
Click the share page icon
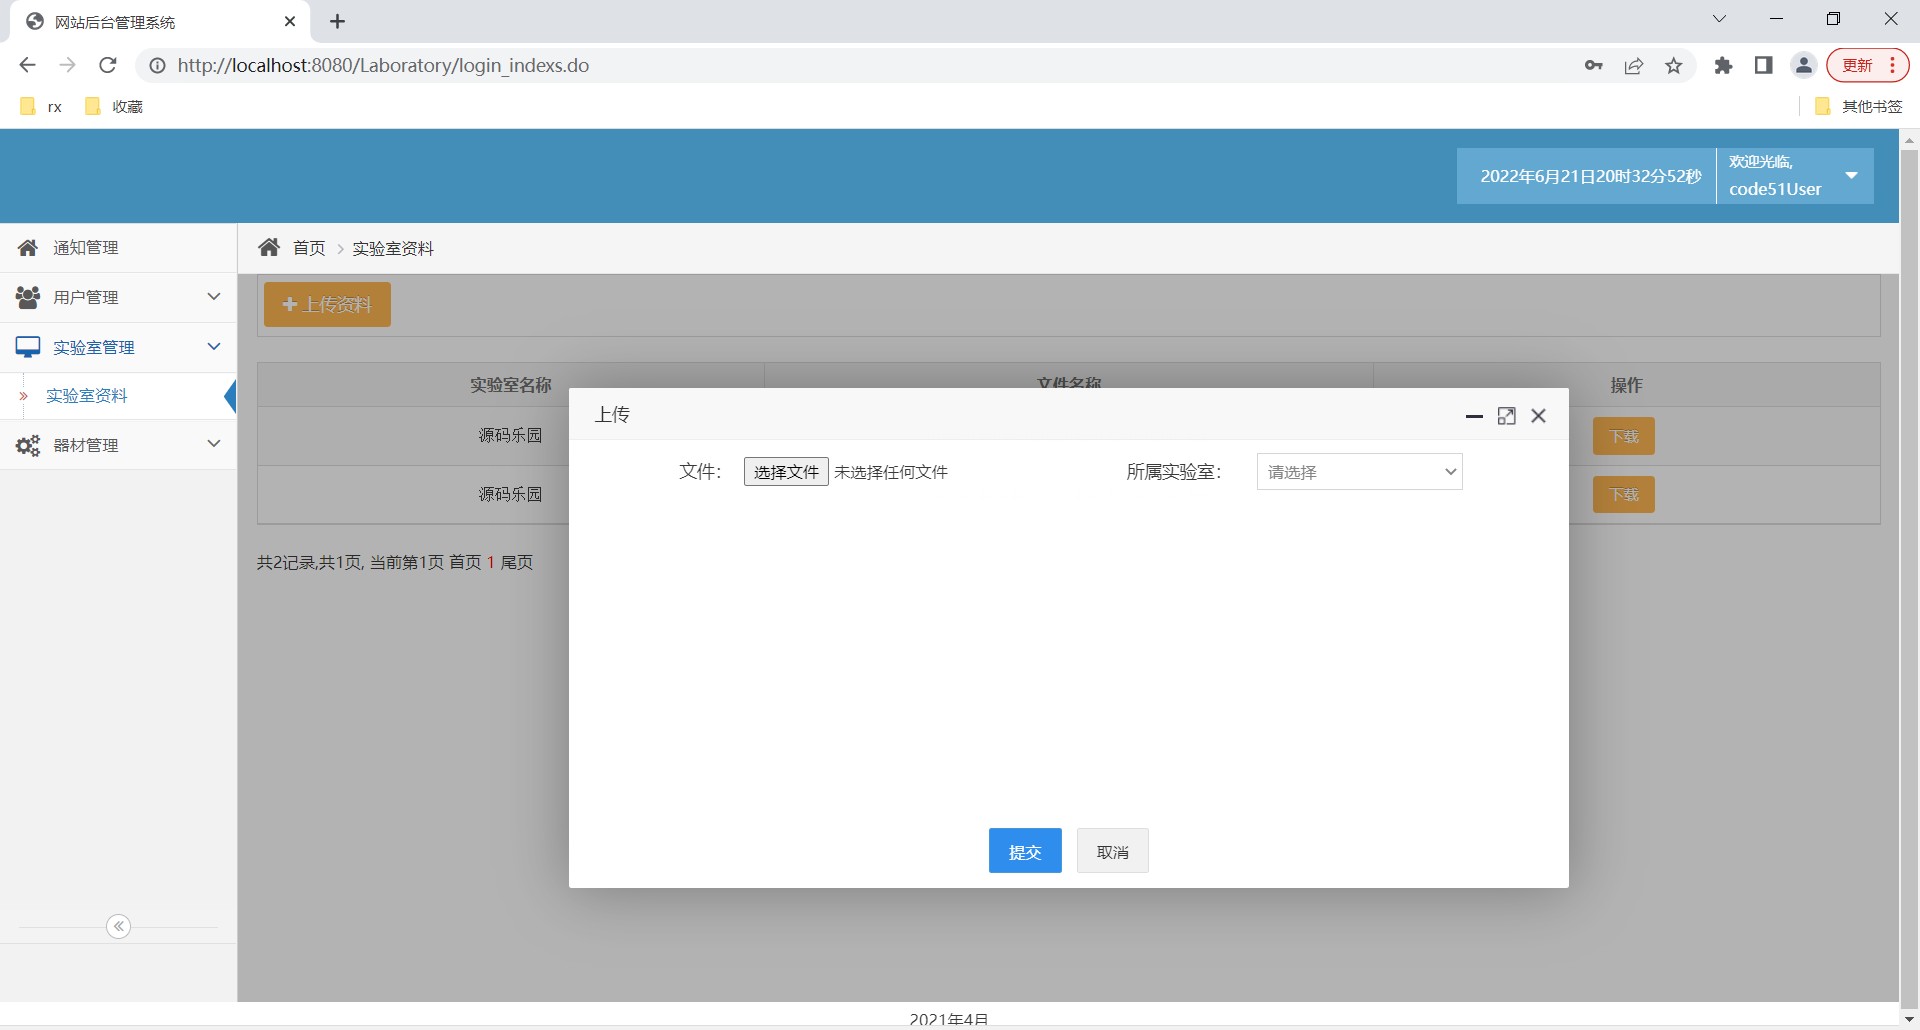[1634, 65]
